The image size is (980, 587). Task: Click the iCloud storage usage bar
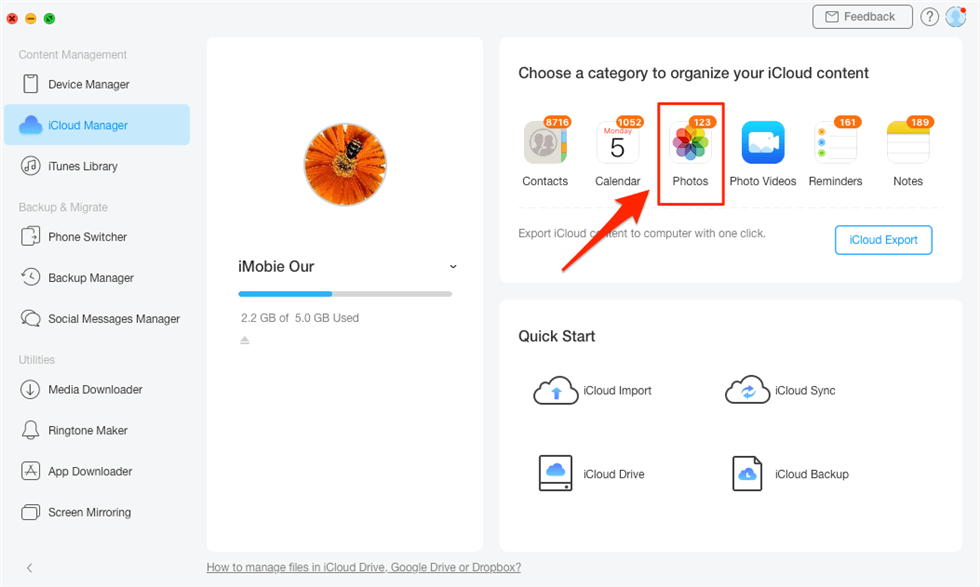[x=345, y=294]
